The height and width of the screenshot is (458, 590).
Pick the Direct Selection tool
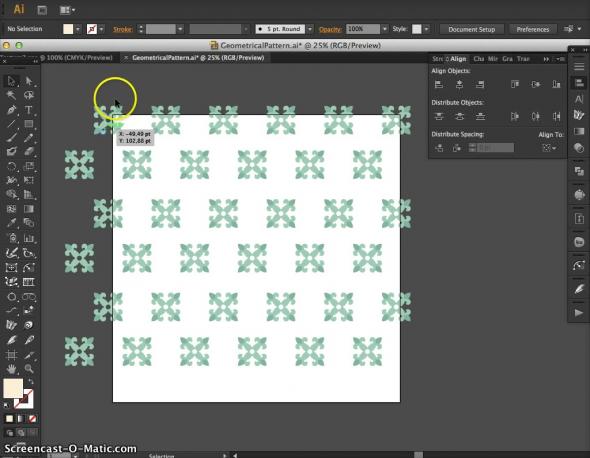point(29,81)
